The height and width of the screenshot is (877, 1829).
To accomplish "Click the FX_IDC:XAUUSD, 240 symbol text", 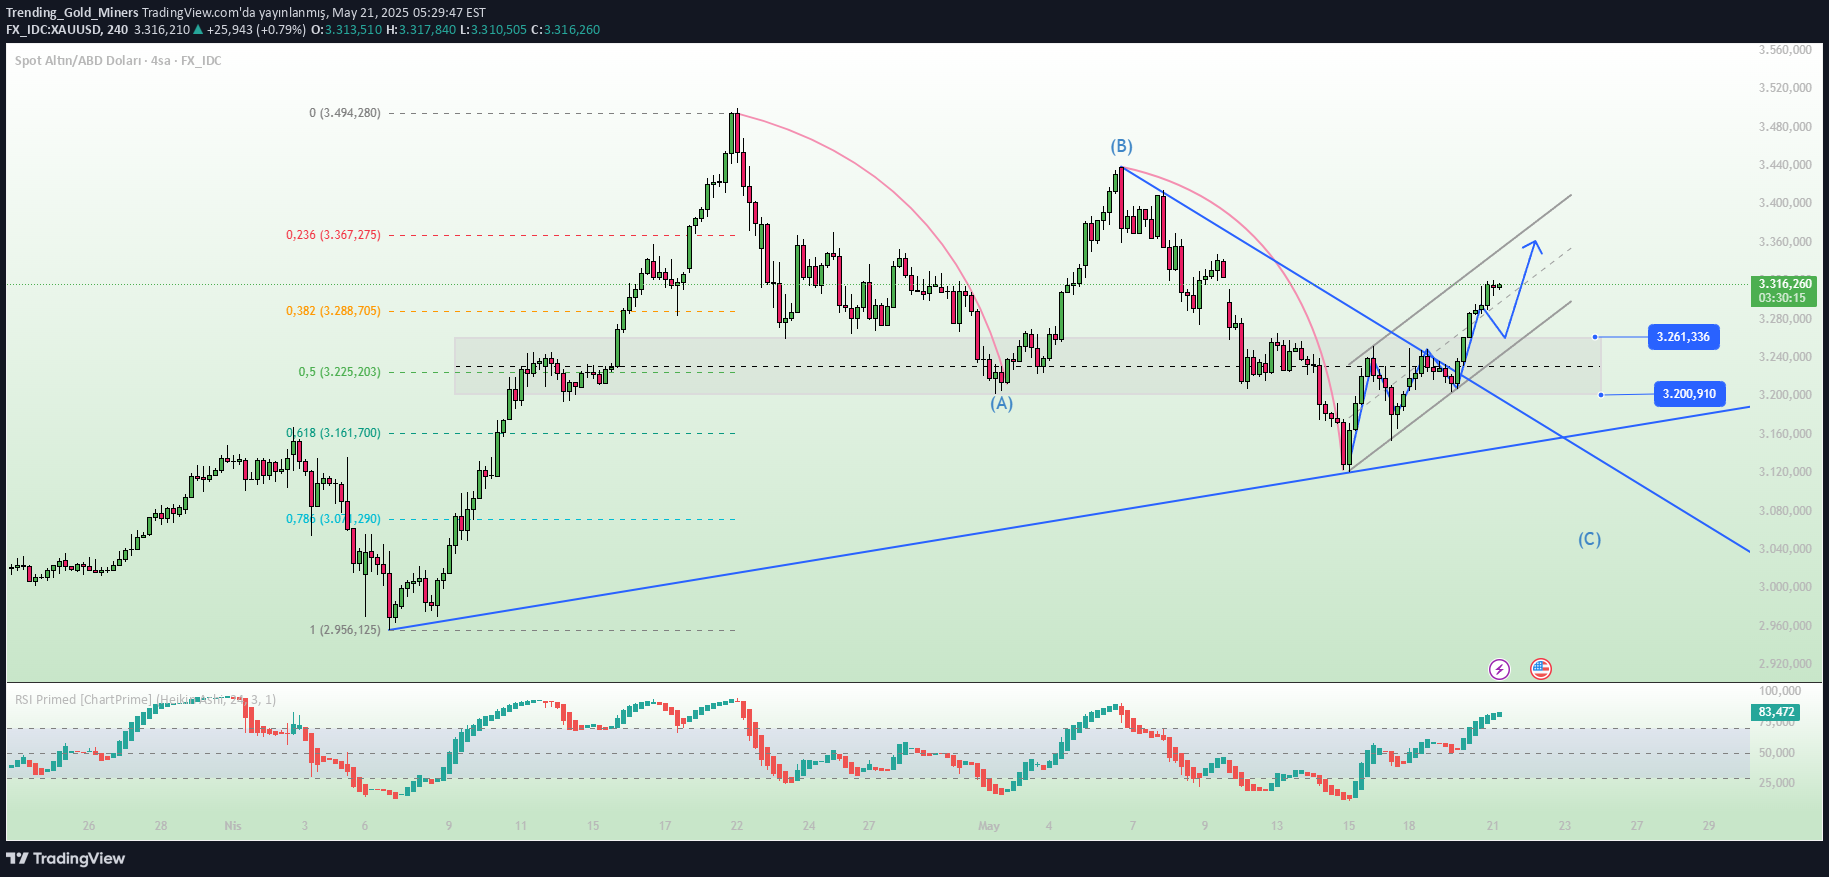I will click(x=67, y=29).
